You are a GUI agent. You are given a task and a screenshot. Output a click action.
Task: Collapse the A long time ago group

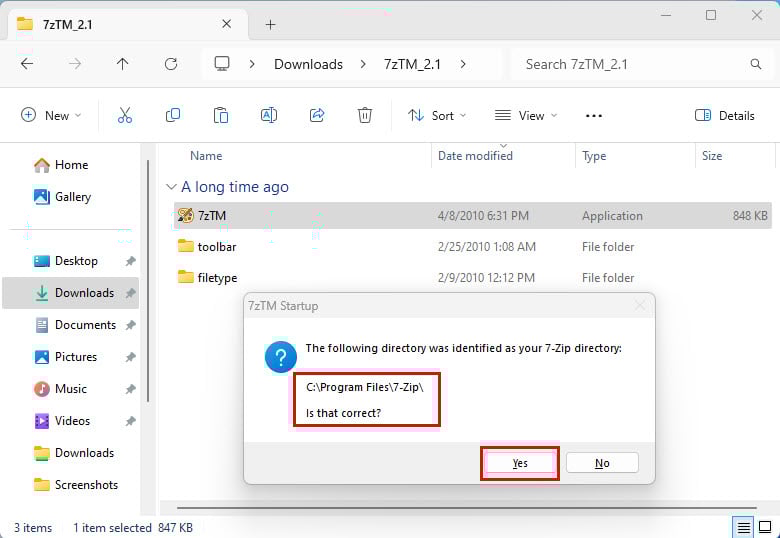(x=171, y=187)
